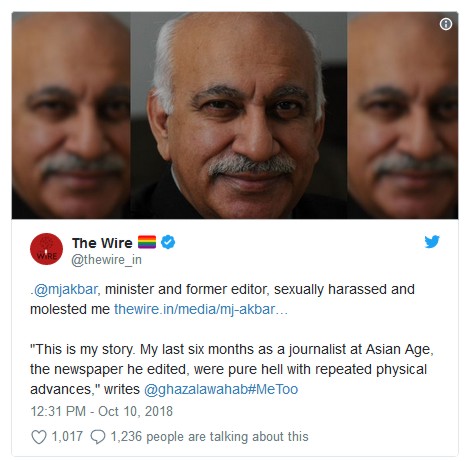
Task: Like the tweet with the heart icon
Action: click(x=39, y=437)
